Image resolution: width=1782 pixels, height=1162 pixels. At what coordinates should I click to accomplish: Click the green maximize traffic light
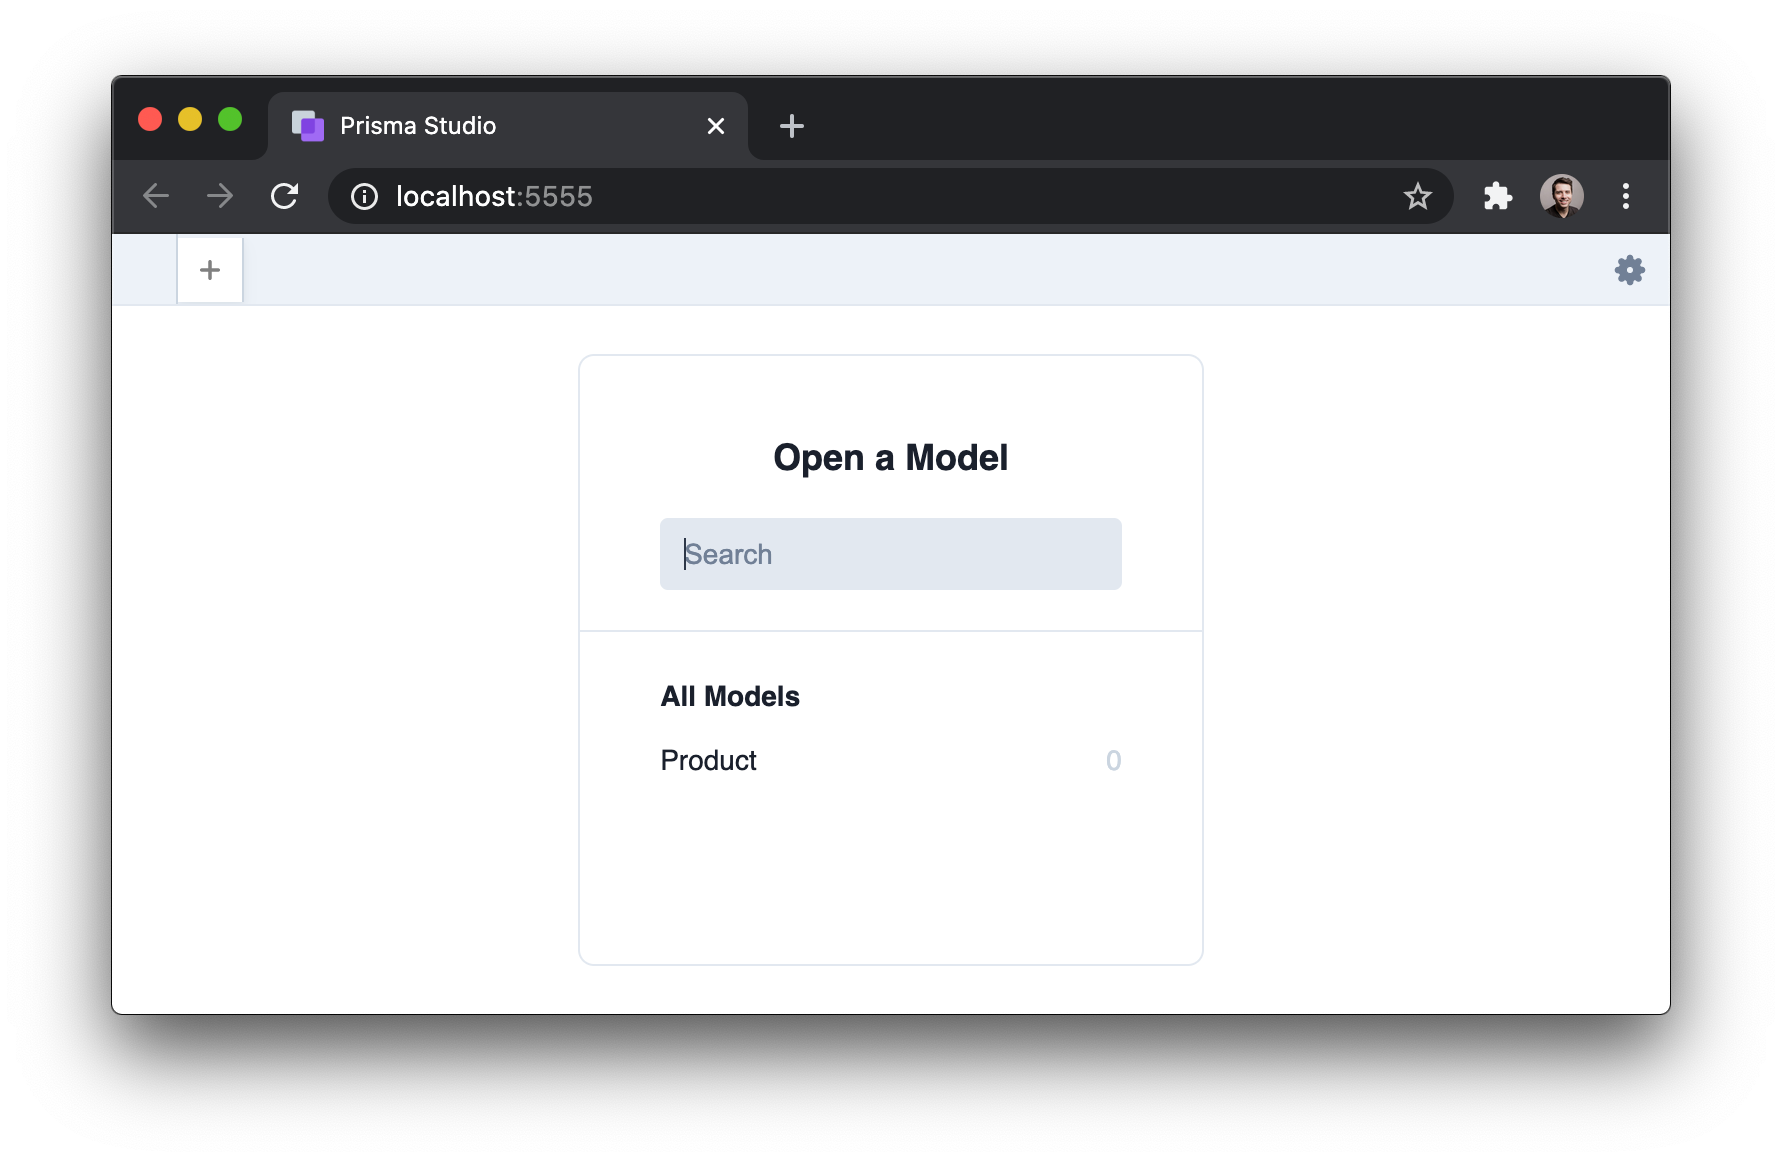230,119
